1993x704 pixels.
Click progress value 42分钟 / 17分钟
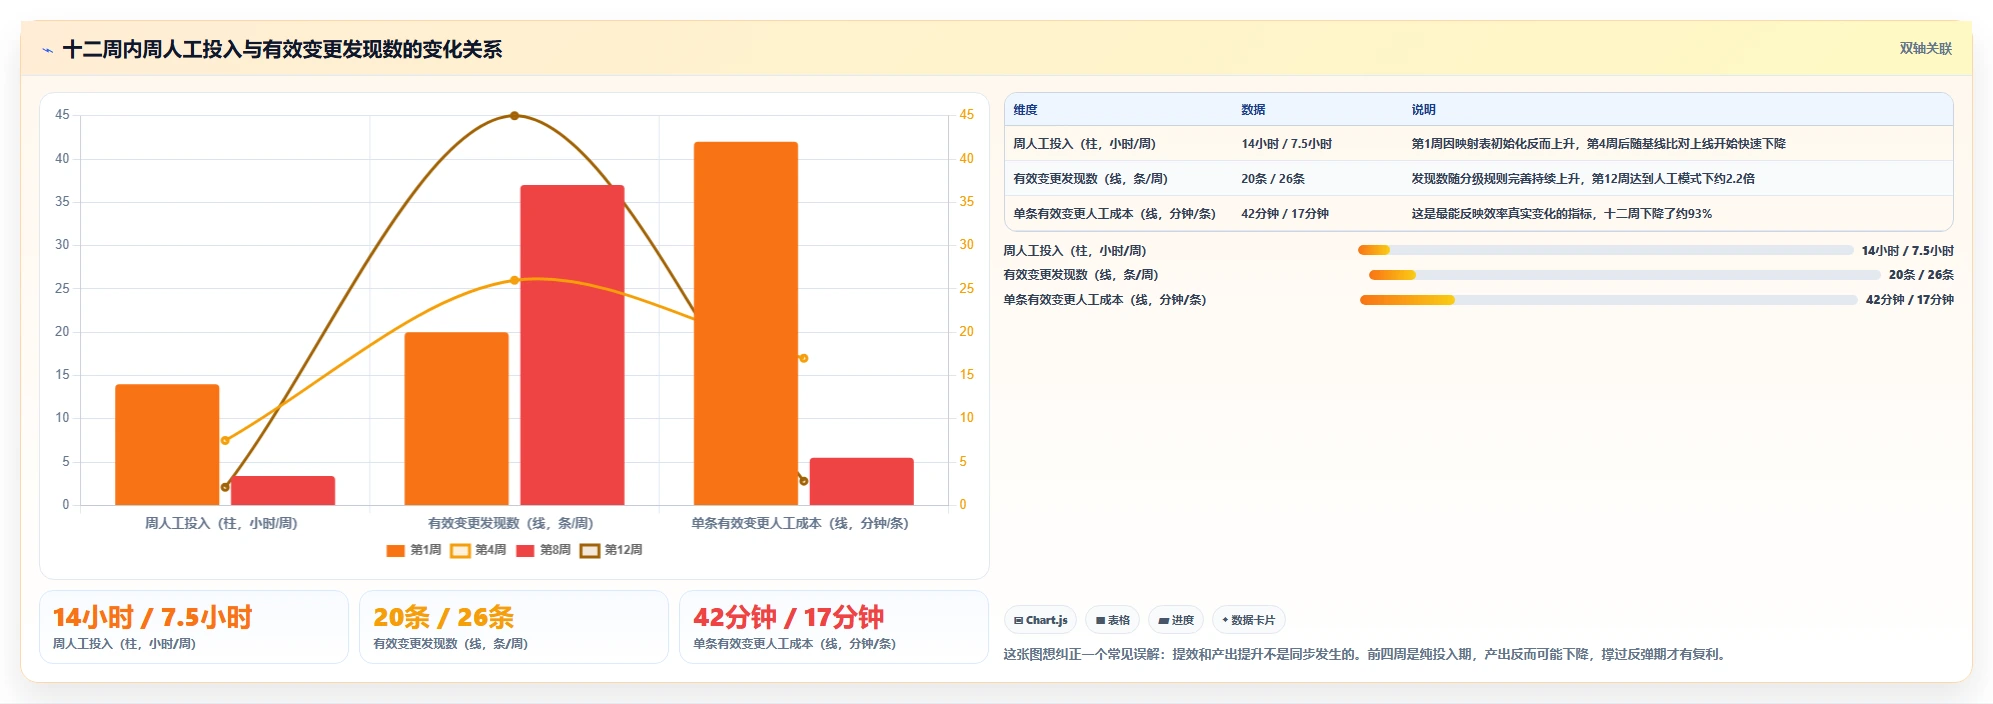pos(1909,300)
